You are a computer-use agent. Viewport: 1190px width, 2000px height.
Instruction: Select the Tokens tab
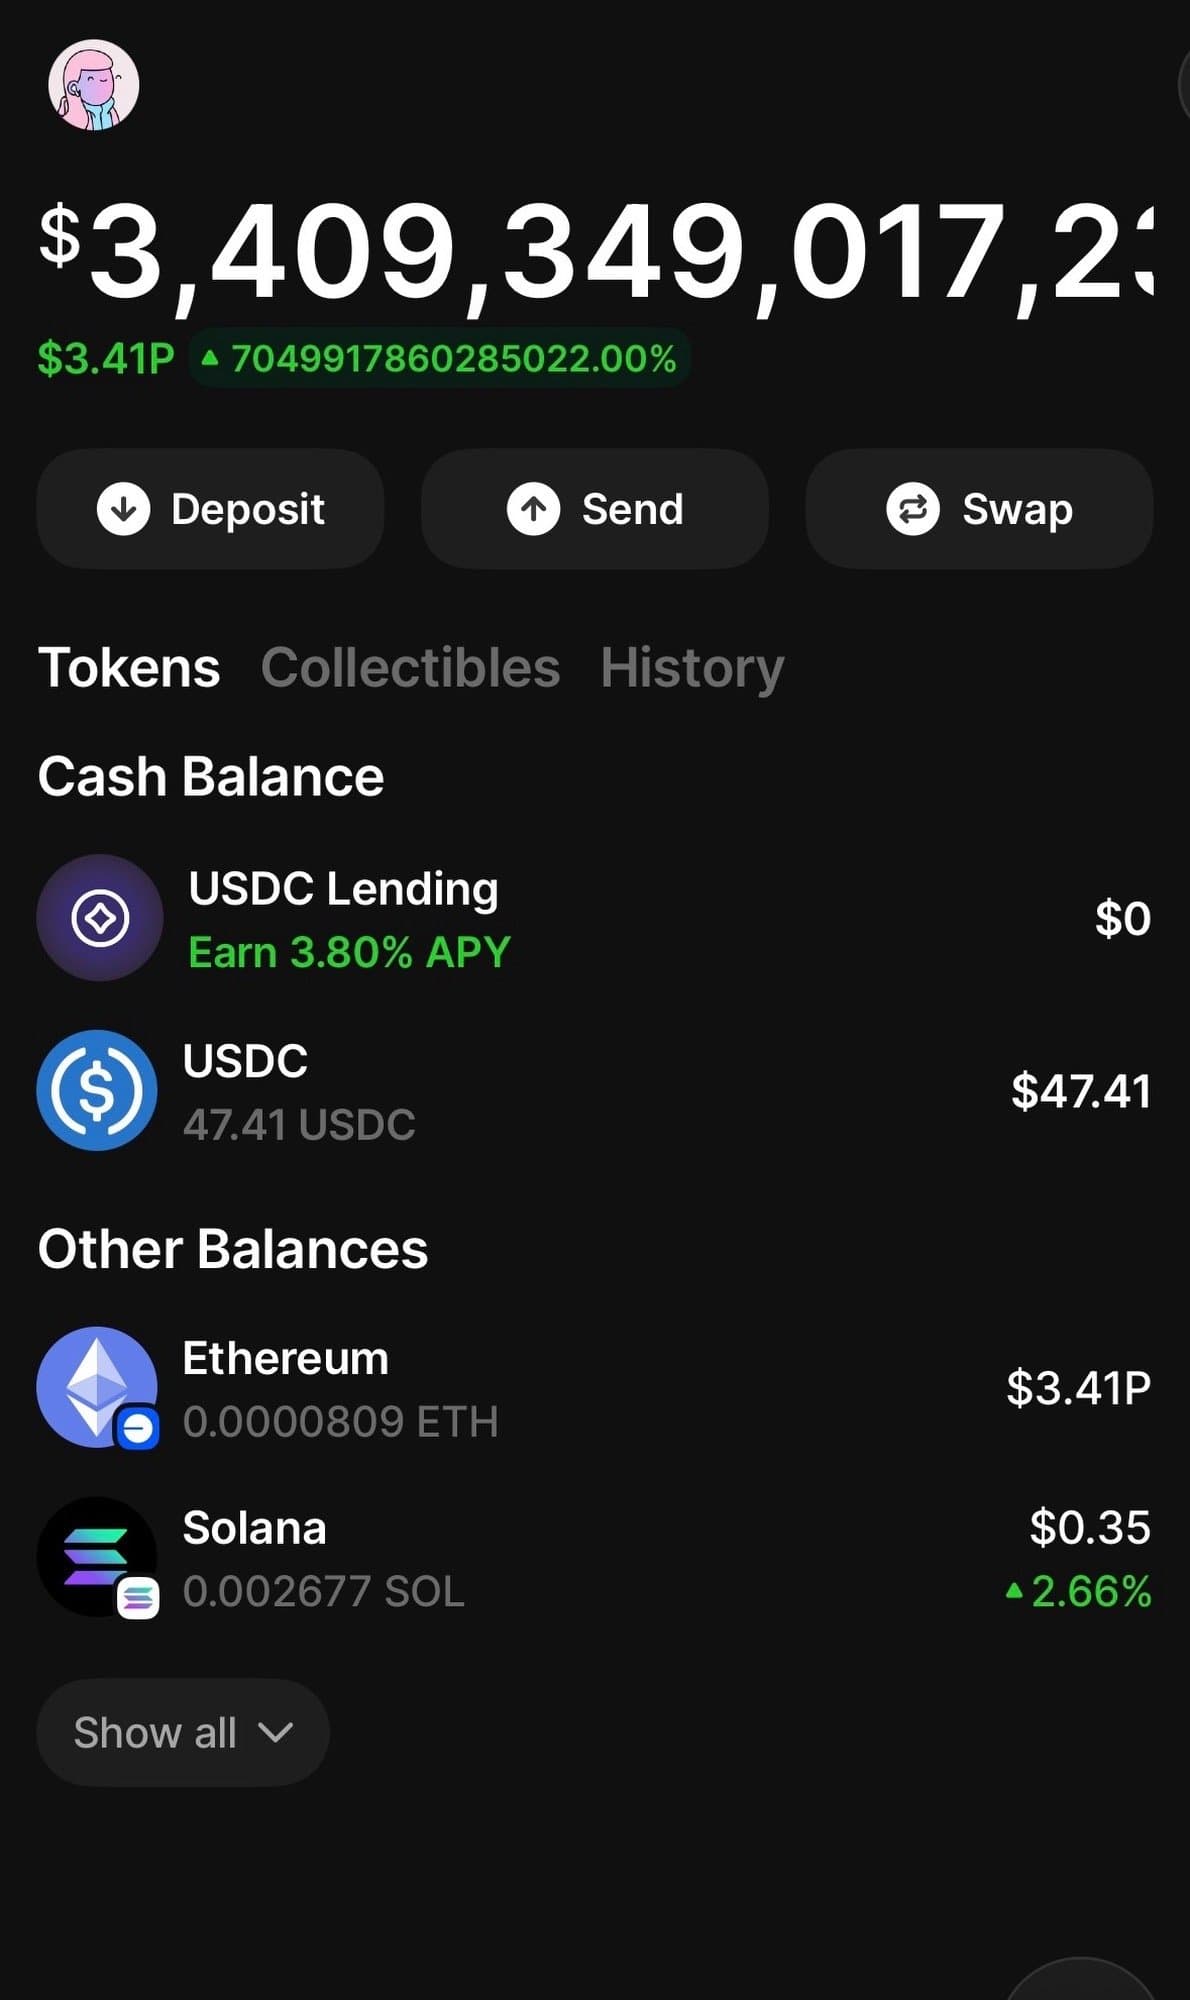tap(129, 667)
